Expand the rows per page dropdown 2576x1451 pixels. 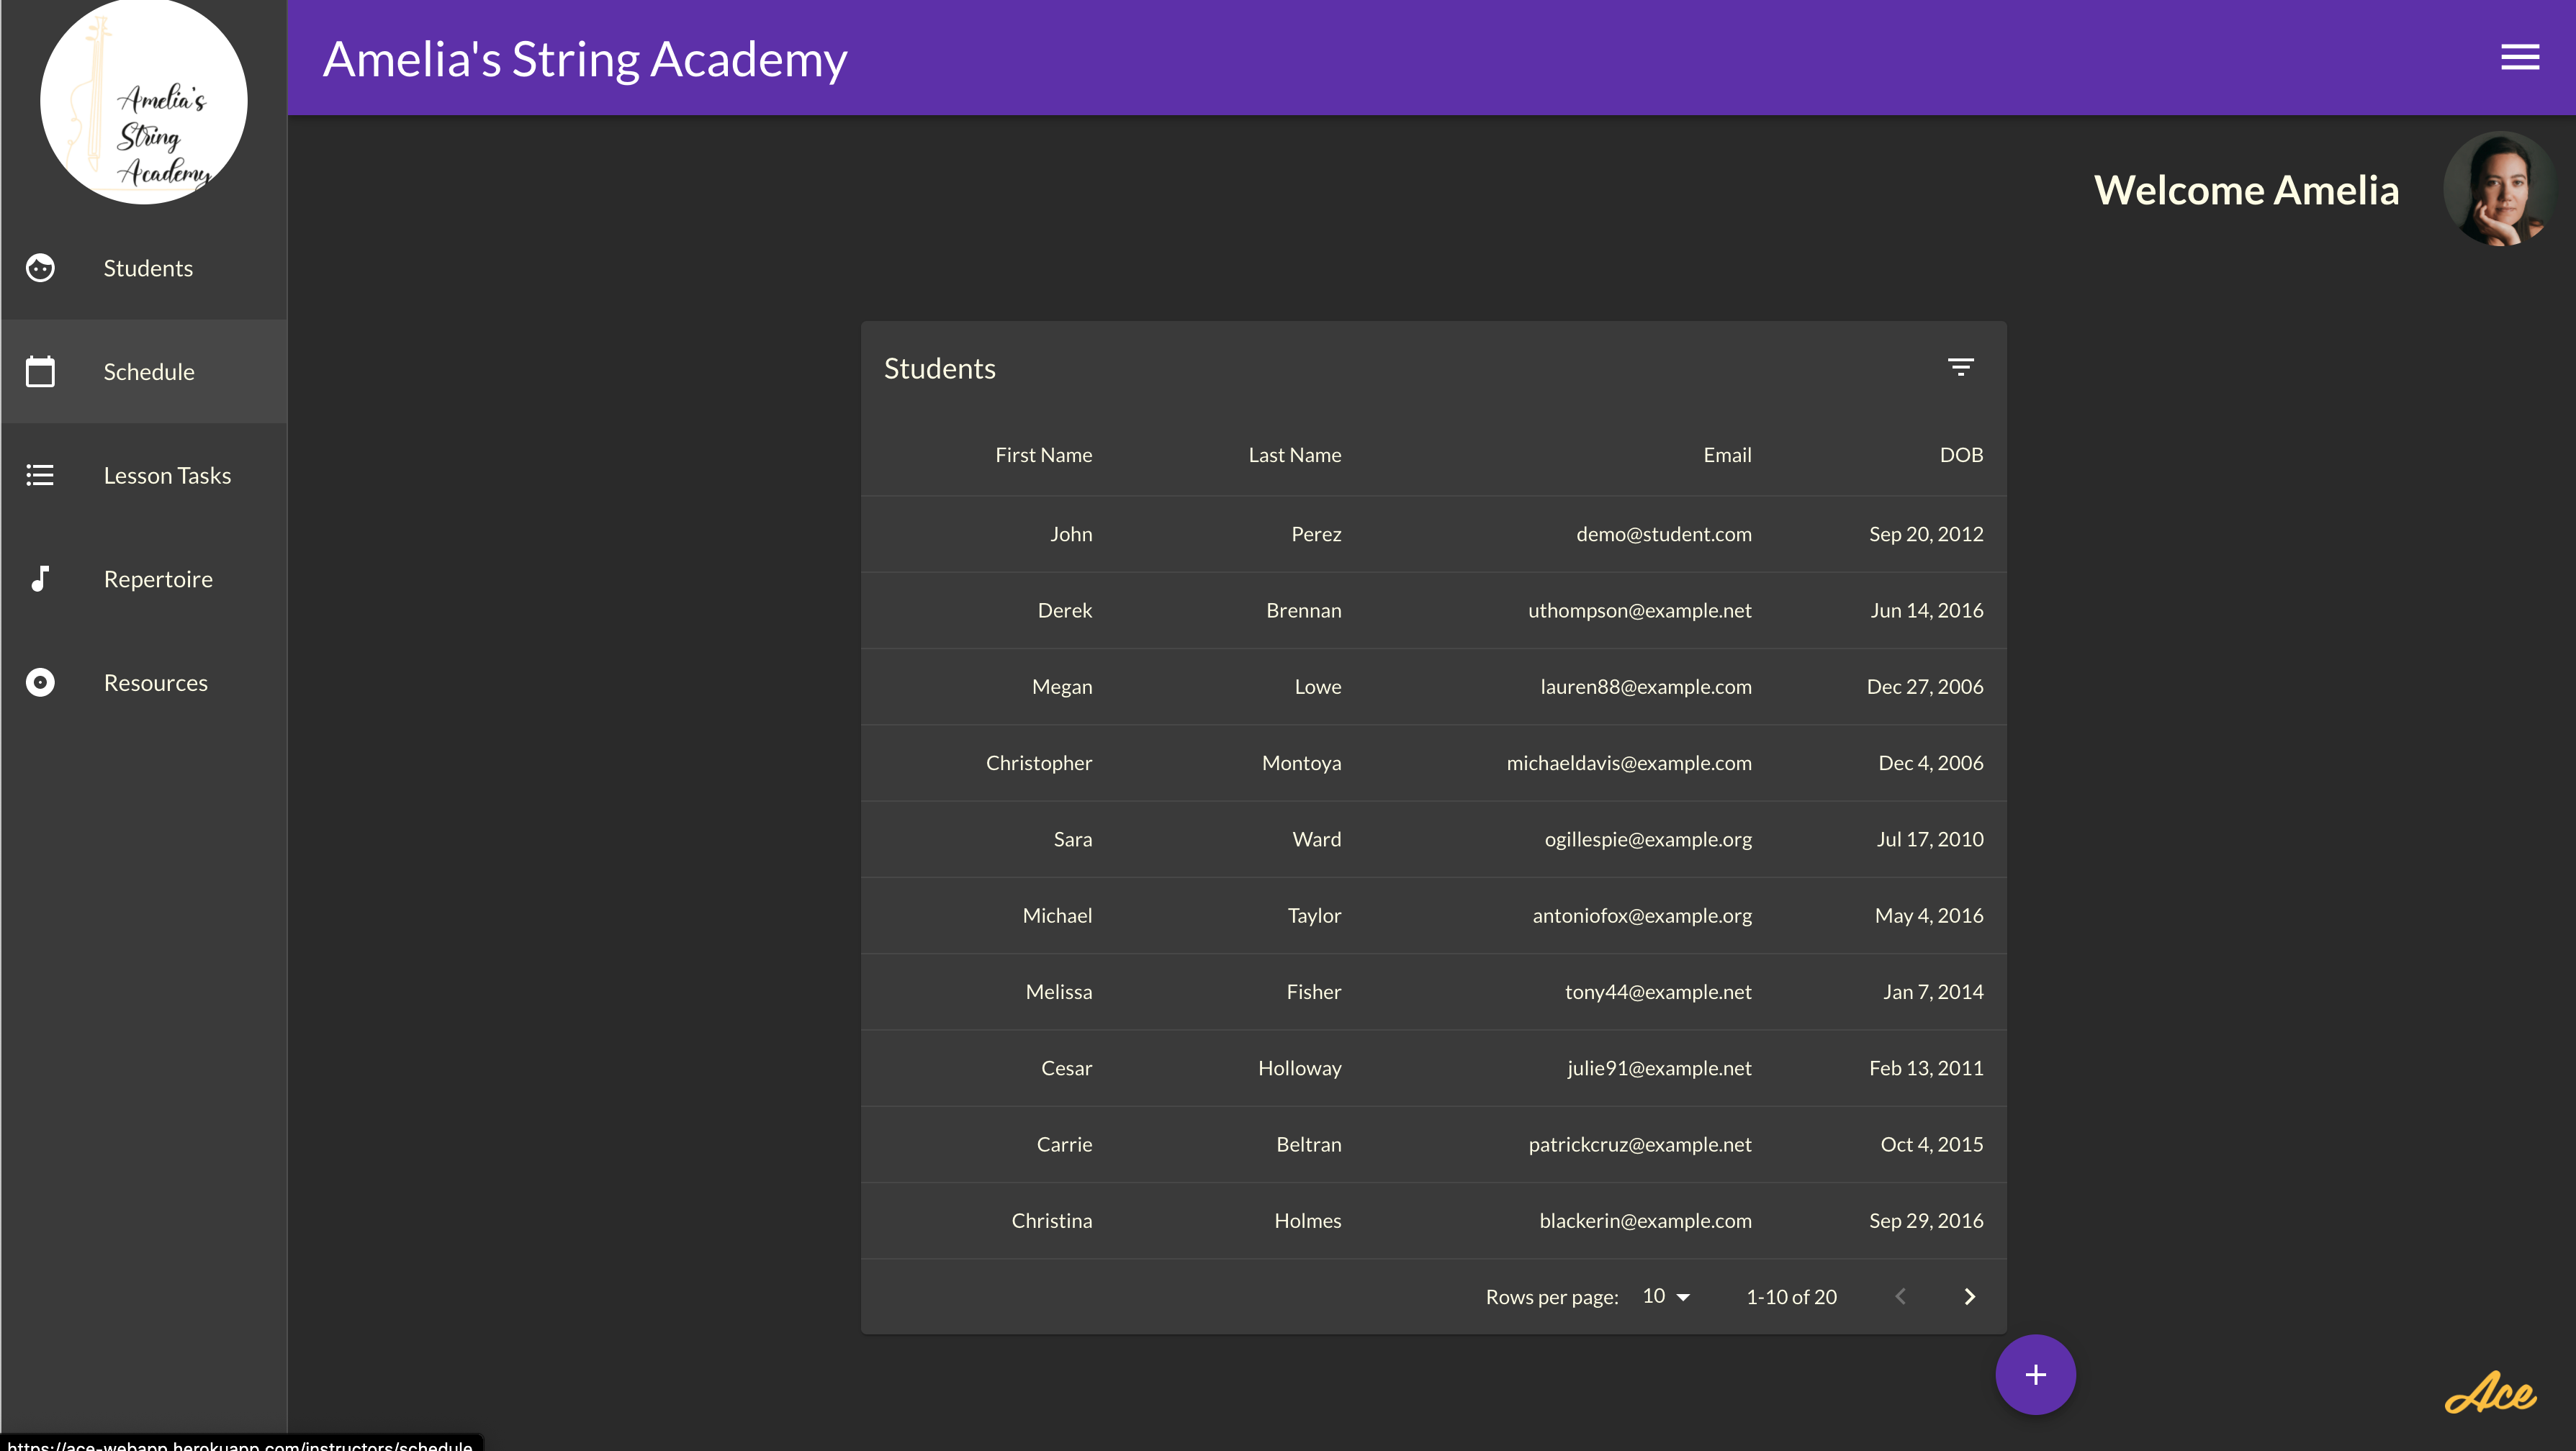pos(1666,1296)
